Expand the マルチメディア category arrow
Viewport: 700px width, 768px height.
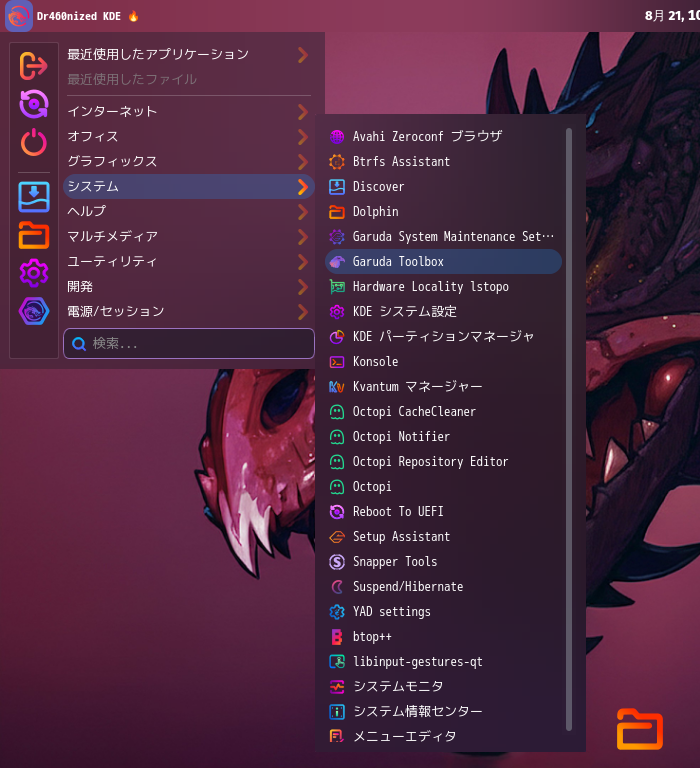tap(303, 237)
